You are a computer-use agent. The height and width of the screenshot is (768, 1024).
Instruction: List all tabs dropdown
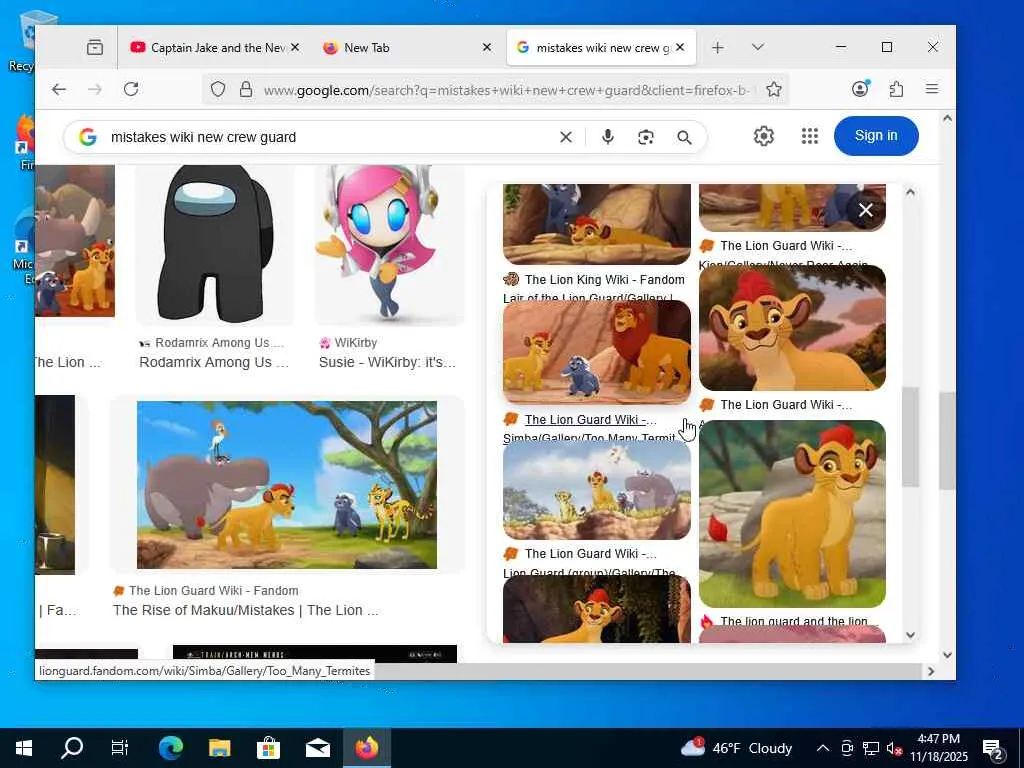758,47
